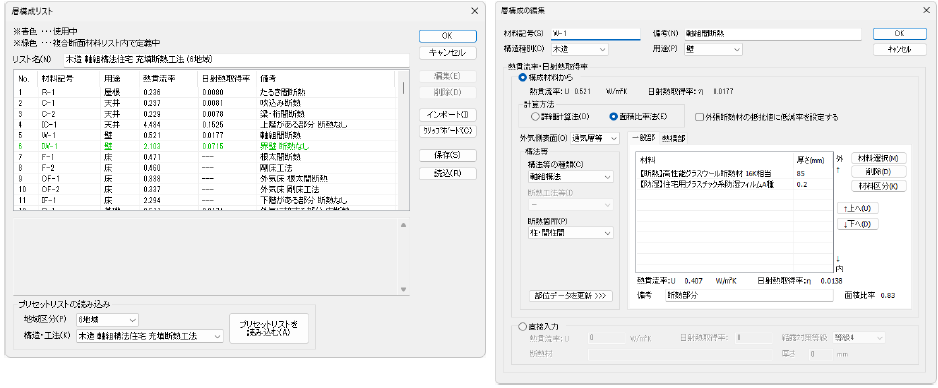Select list row 5 W-1 軸組間断熱
This screenshot has height=388, width=938.
point(206,135)
